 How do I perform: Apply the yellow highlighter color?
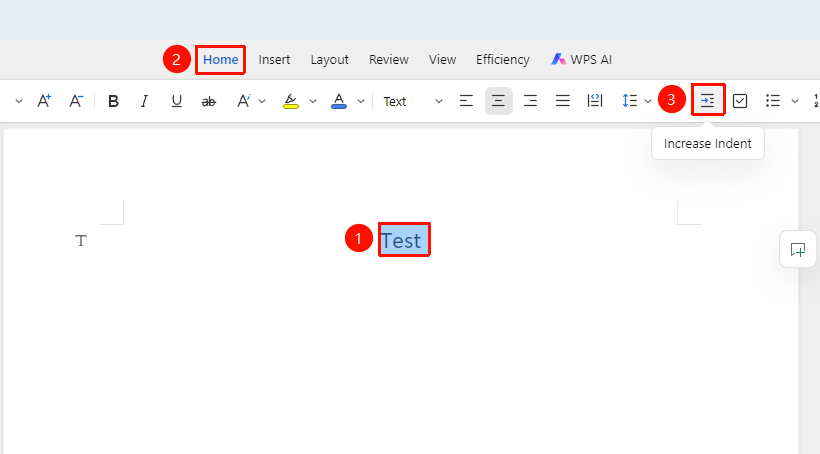point(291,101)
